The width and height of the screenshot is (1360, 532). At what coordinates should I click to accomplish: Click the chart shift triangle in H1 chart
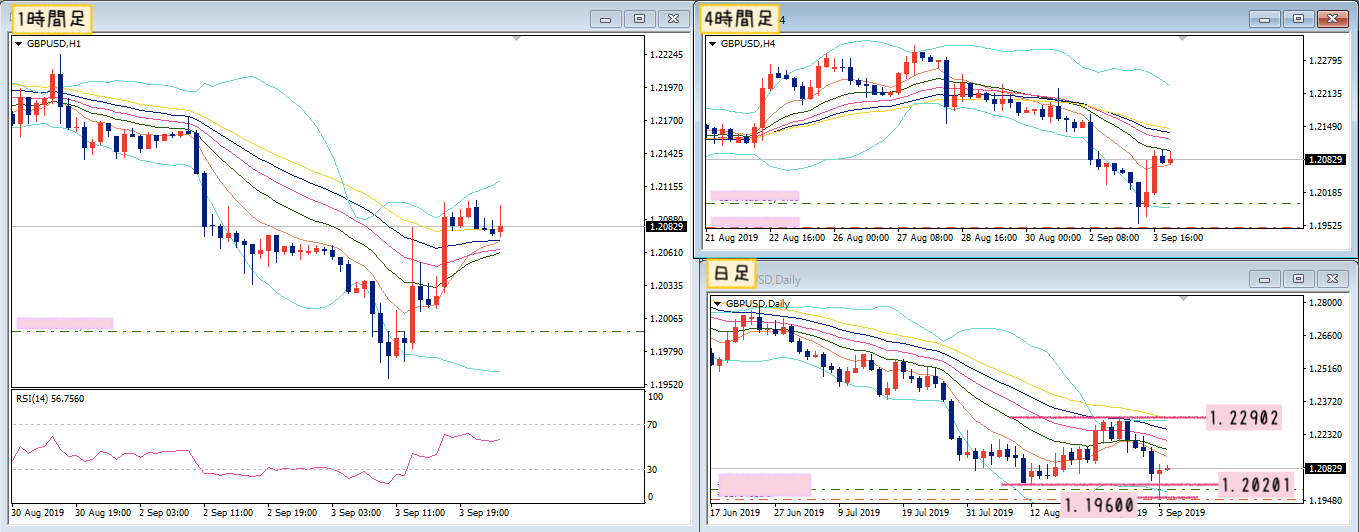516,38
